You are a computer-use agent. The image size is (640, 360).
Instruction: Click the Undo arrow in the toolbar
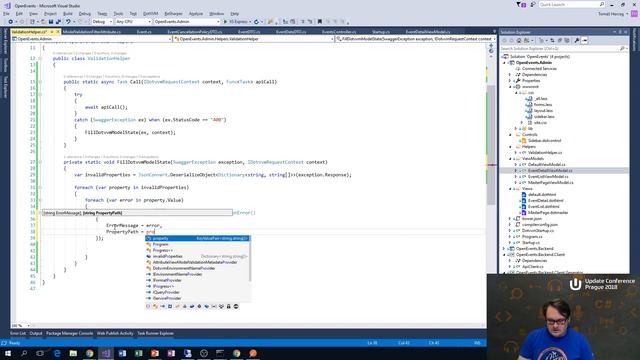(68, 22)
